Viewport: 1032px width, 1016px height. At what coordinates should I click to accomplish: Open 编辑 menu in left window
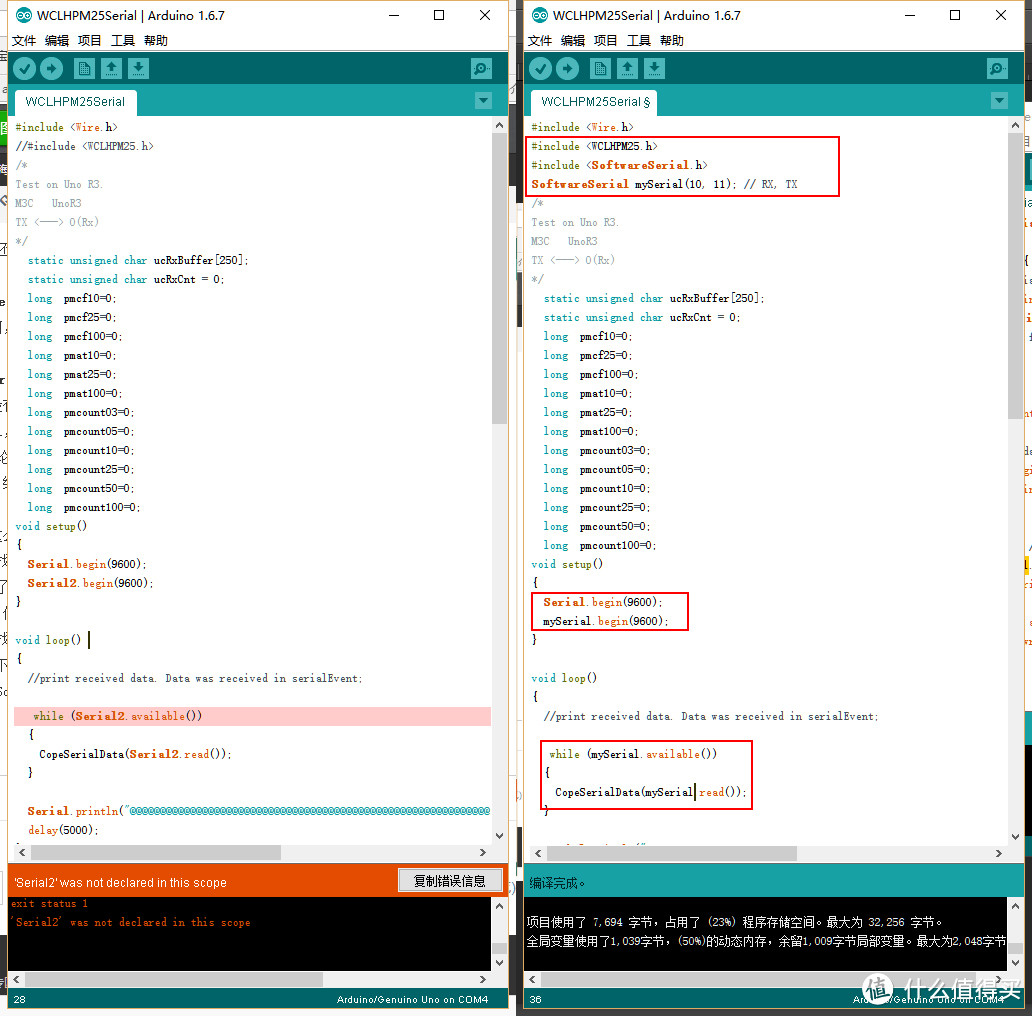pos(57,41)
